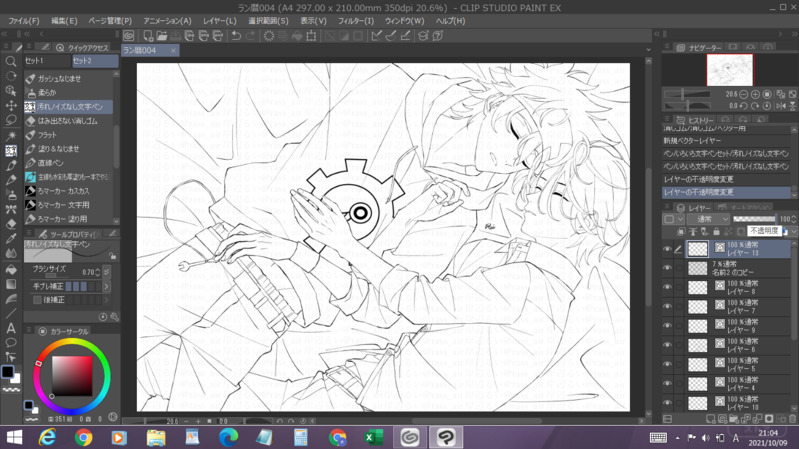Image resolution: width=799 pixels, height=449 pixels.
Task: Toggle visibility of レイヤー 13
Action: [667, 249]
